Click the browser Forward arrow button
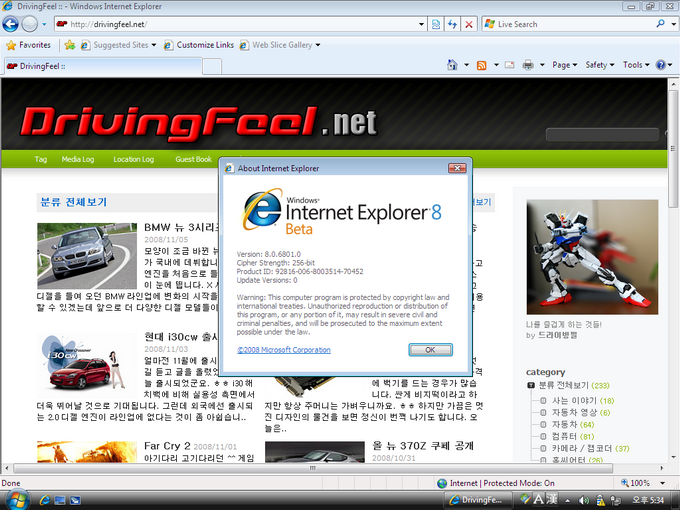The height and width of the screenshot is (510, 680). [x=29, y=24]
